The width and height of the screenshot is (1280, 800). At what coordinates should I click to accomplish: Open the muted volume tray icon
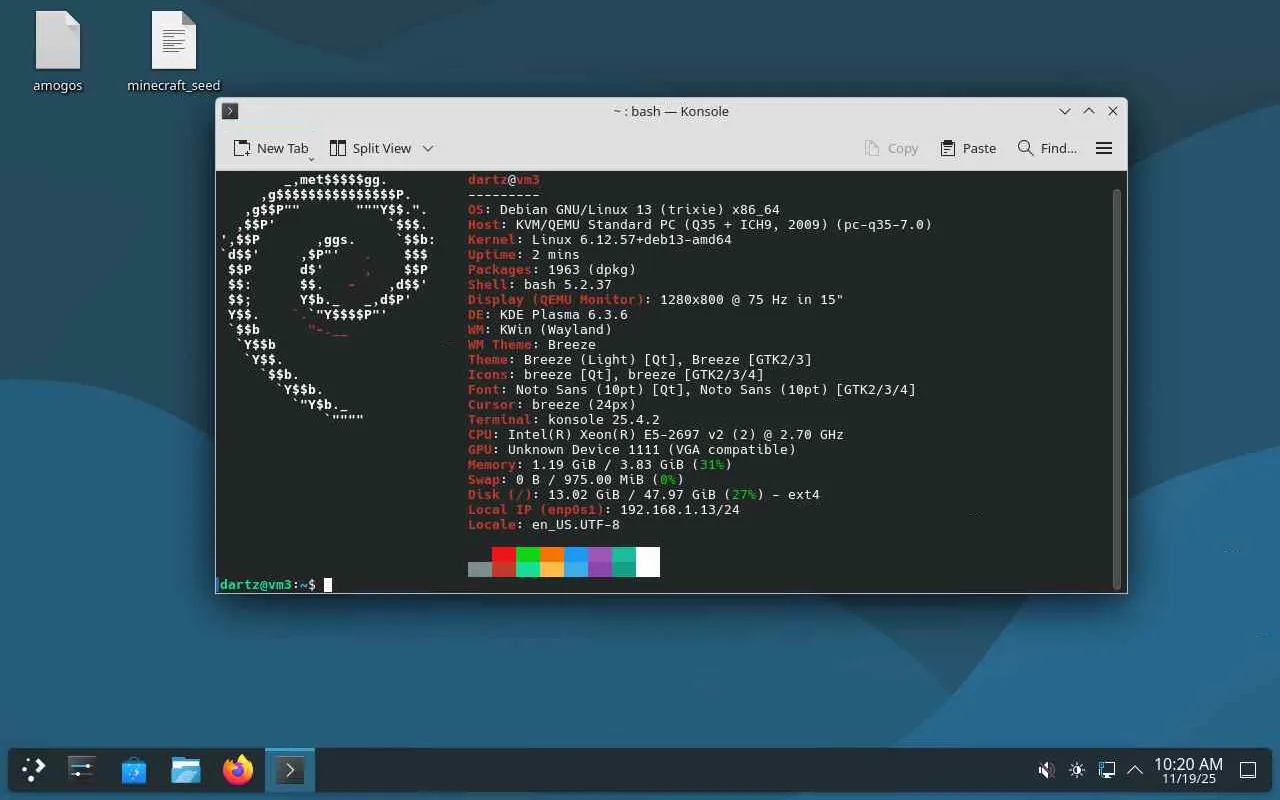(1046, 770)
